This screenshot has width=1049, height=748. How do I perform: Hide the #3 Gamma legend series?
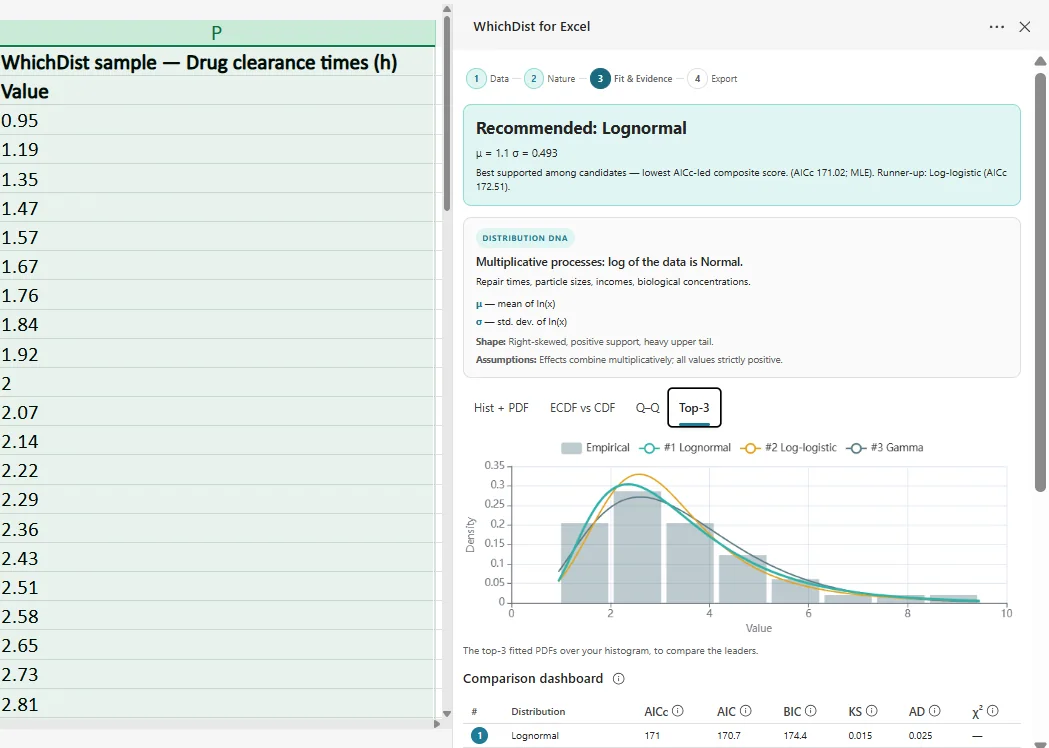884,448
